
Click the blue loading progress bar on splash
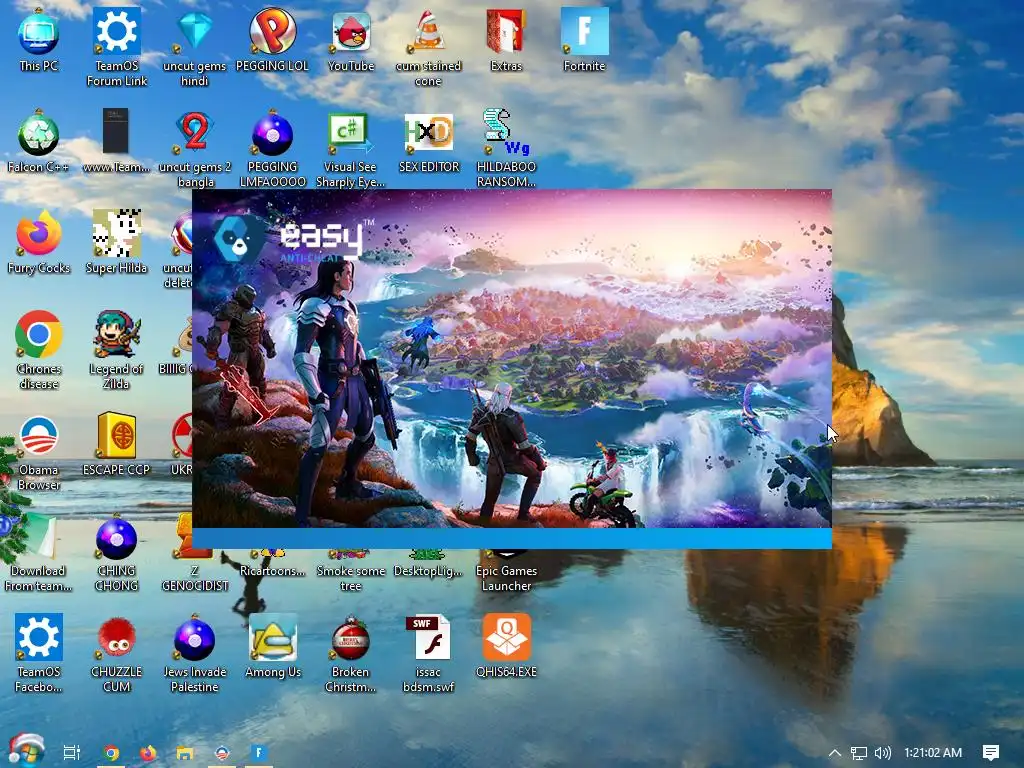pos(512,538)
